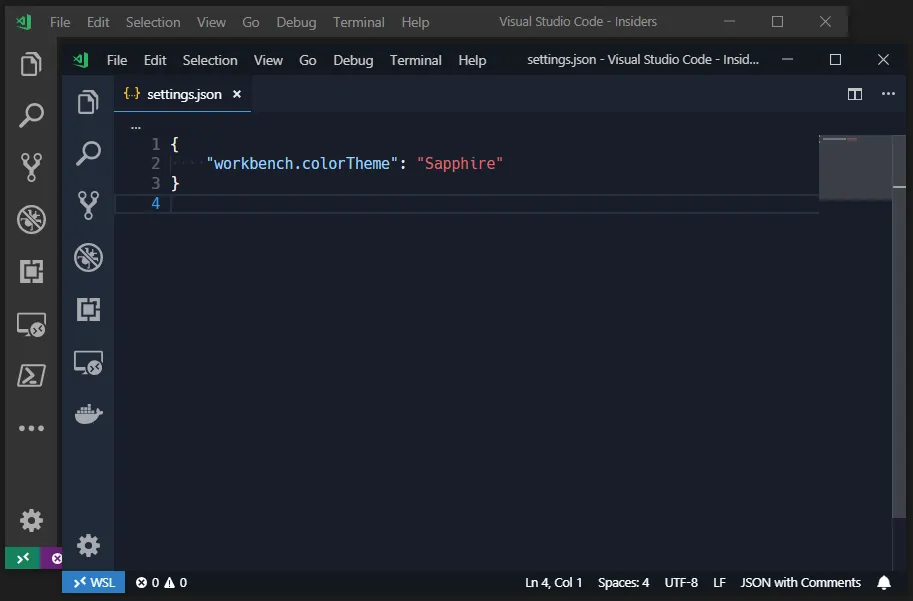
Task: Open Source Control in the front window's activity bar
Action: click(88, 205)
